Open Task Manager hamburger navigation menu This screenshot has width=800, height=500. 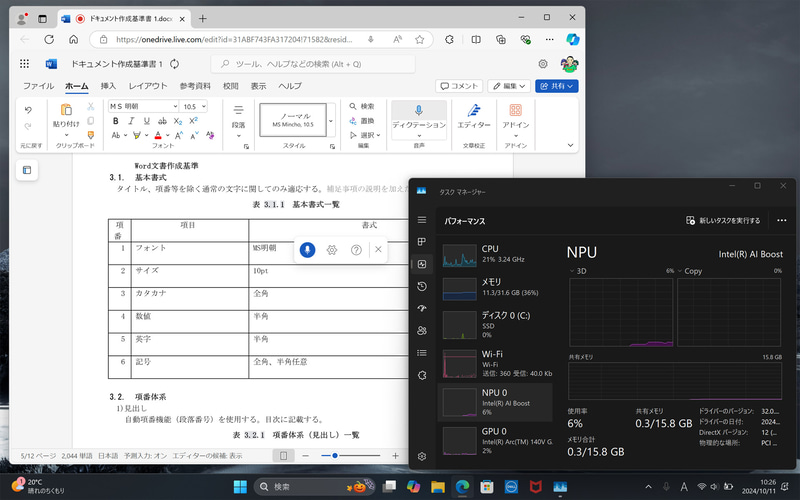[x=422, y=220]
